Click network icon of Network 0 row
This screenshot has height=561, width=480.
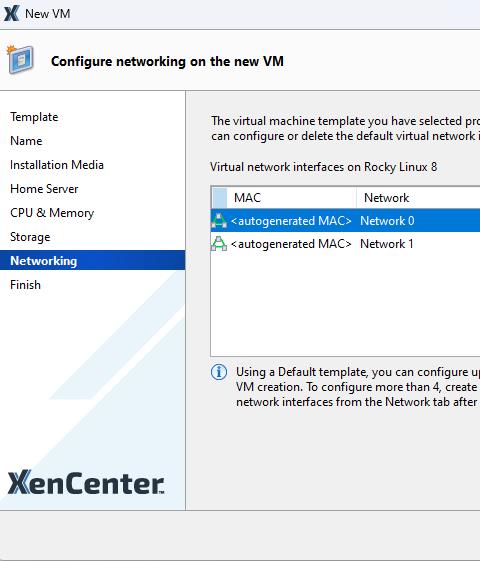(x=219, y=221)
